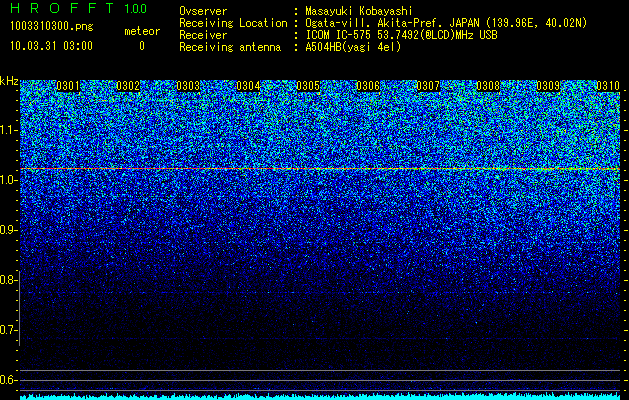Click the cyan signal level strip at bottom
The width and height of the screenshot is (629, 400).
pyautogui.click(x=320, y=396)
